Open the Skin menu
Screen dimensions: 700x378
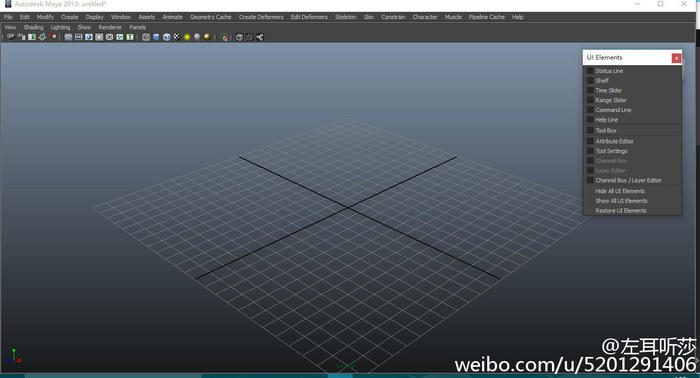click(x=369, y=17)
